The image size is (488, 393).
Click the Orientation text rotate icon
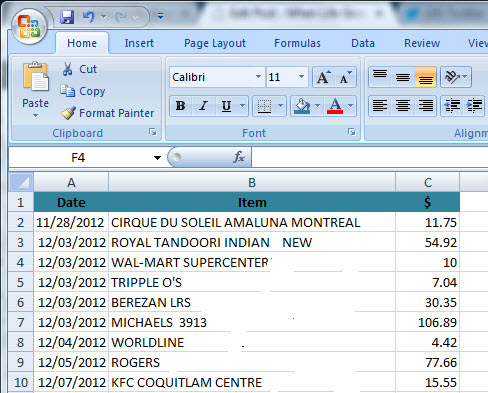[452, 77]
